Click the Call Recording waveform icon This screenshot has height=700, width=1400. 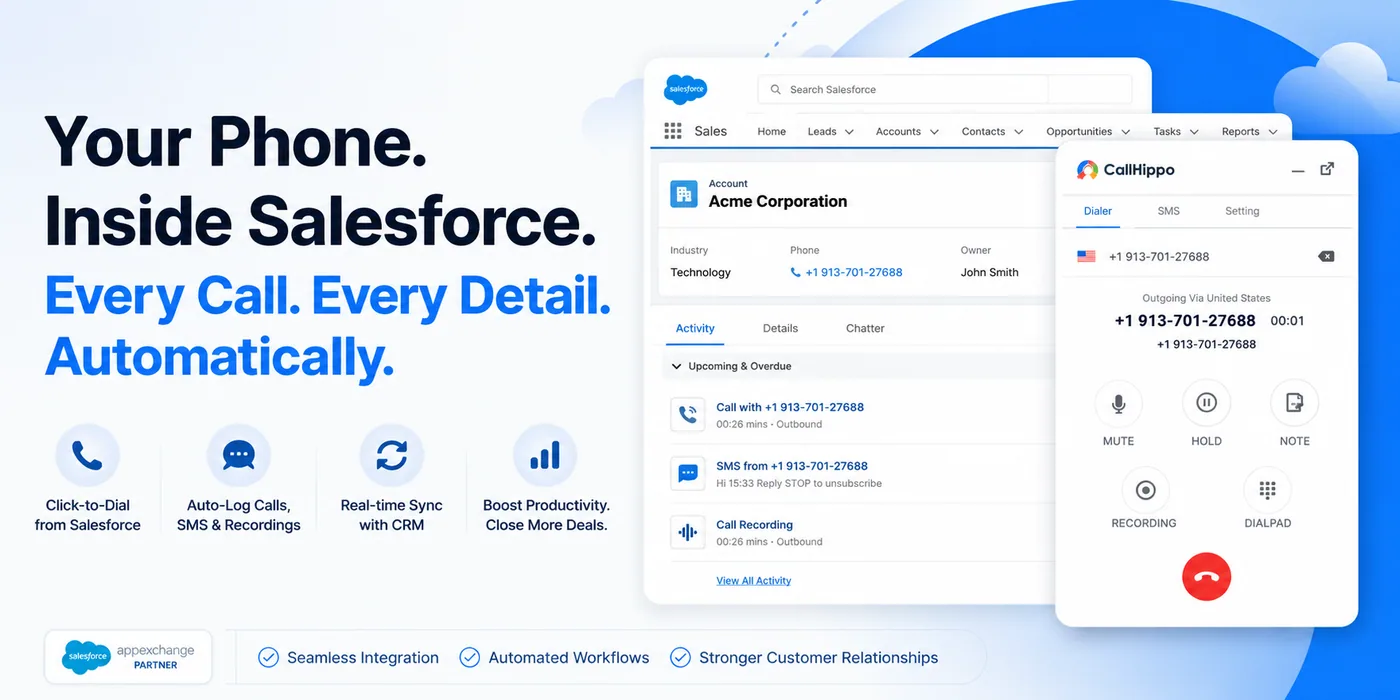point(688,533)
